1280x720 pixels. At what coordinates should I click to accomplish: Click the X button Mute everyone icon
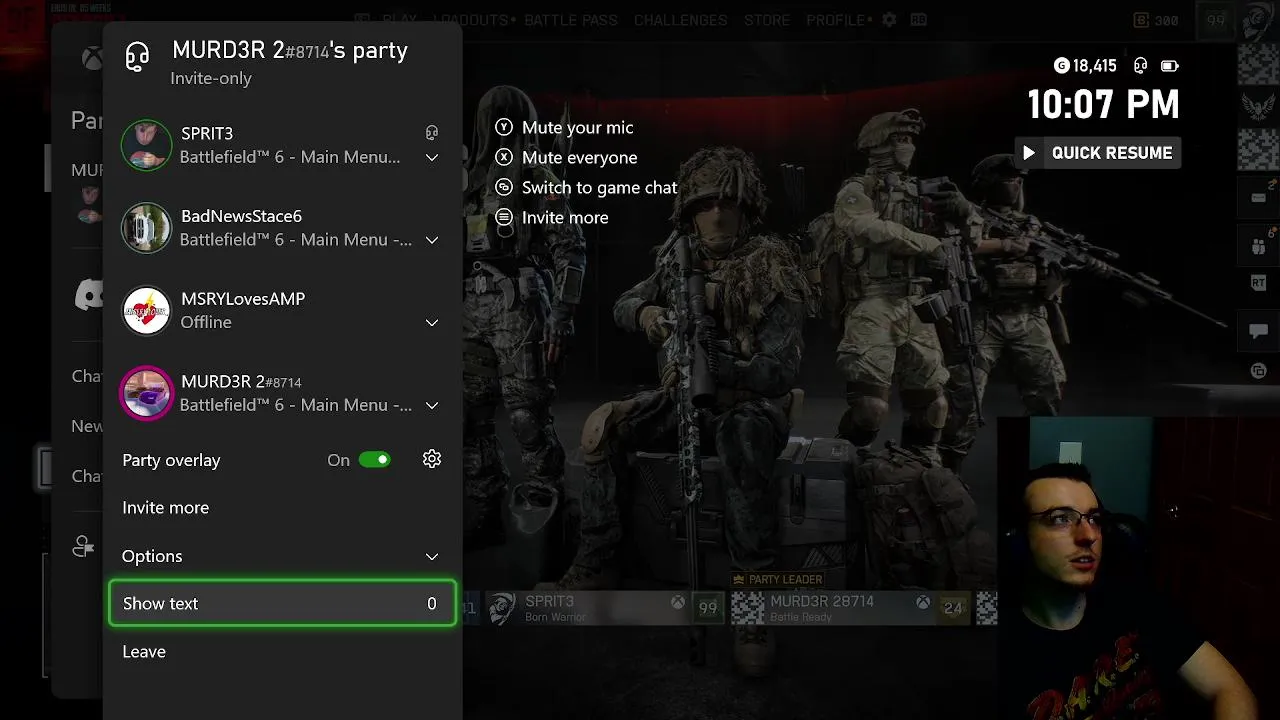tap(505, 157)
